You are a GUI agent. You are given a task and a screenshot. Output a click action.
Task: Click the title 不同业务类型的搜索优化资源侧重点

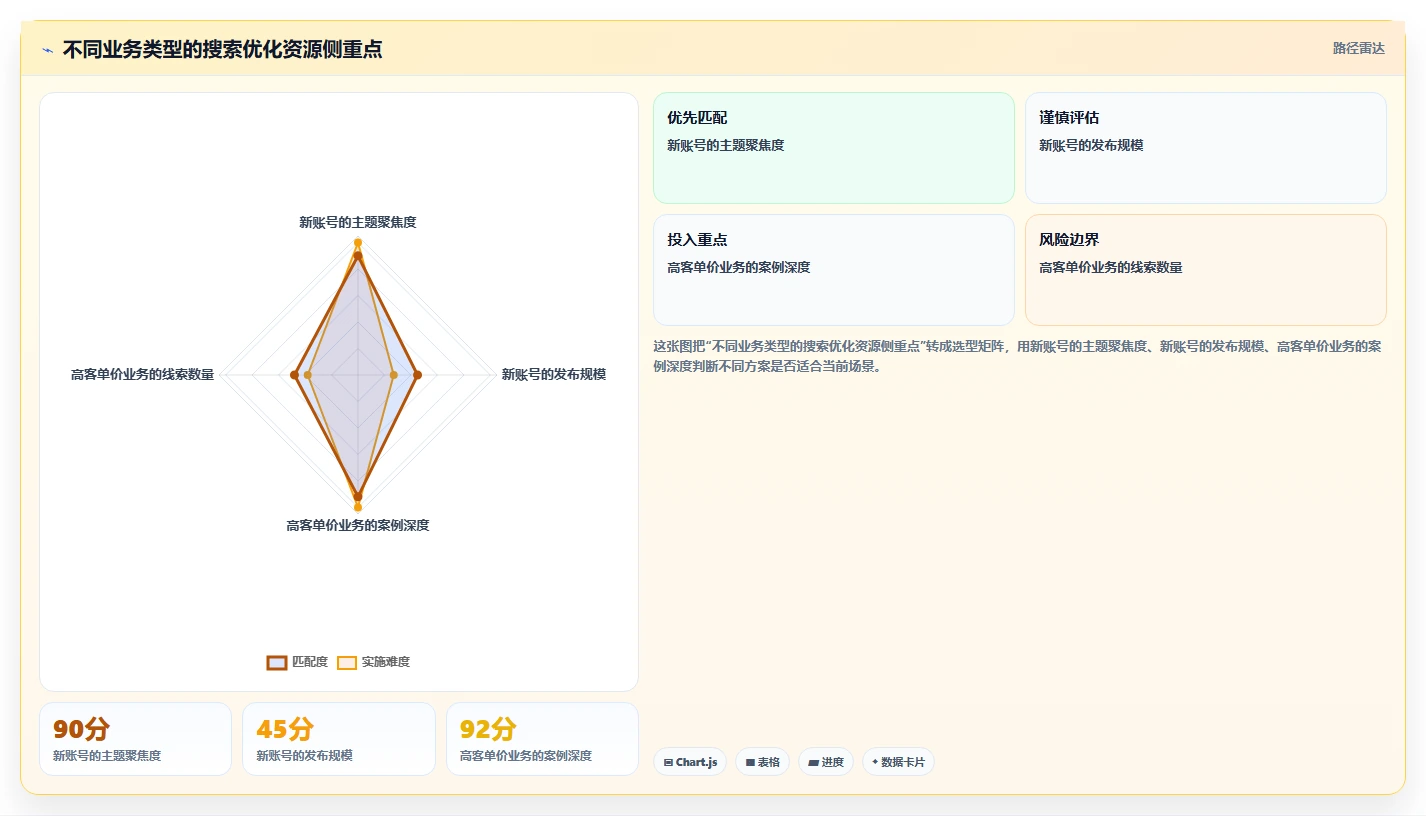[x=222, y=49]
